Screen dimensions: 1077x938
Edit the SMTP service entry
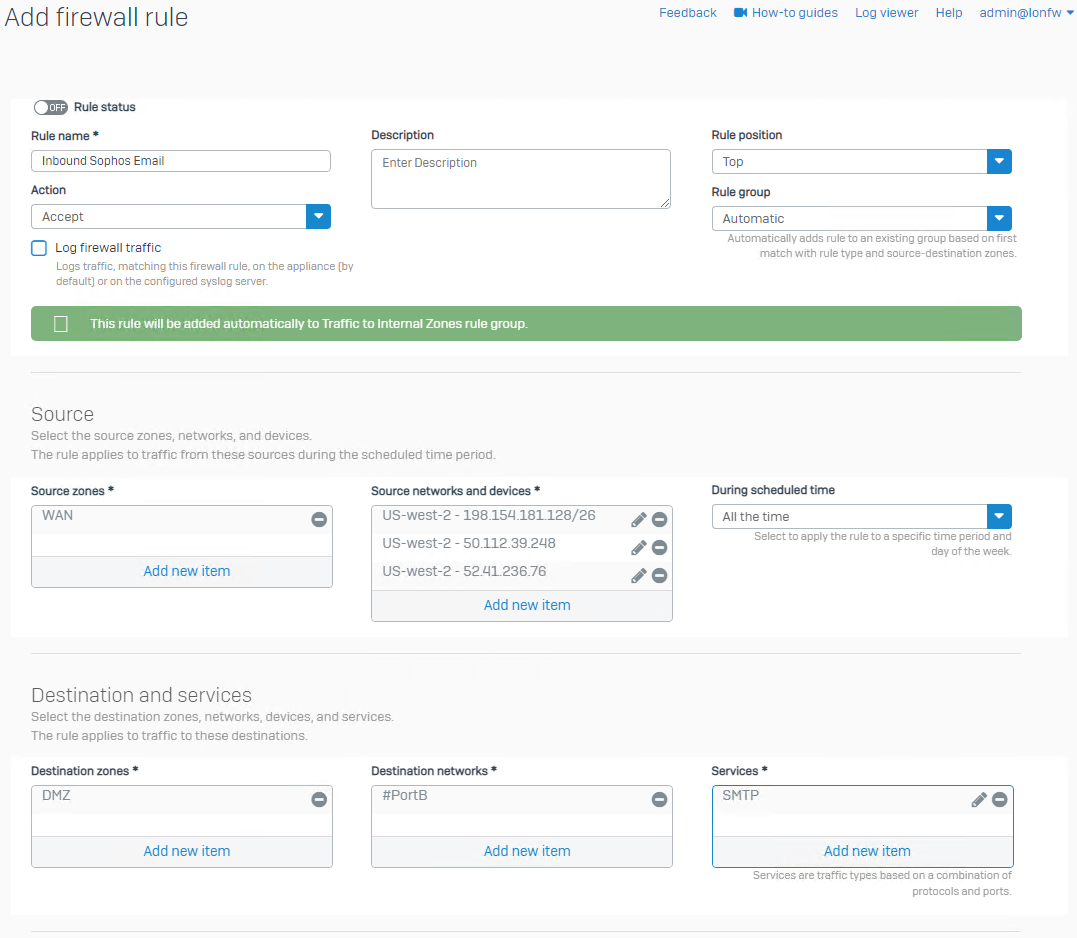[x=979, y=799]
